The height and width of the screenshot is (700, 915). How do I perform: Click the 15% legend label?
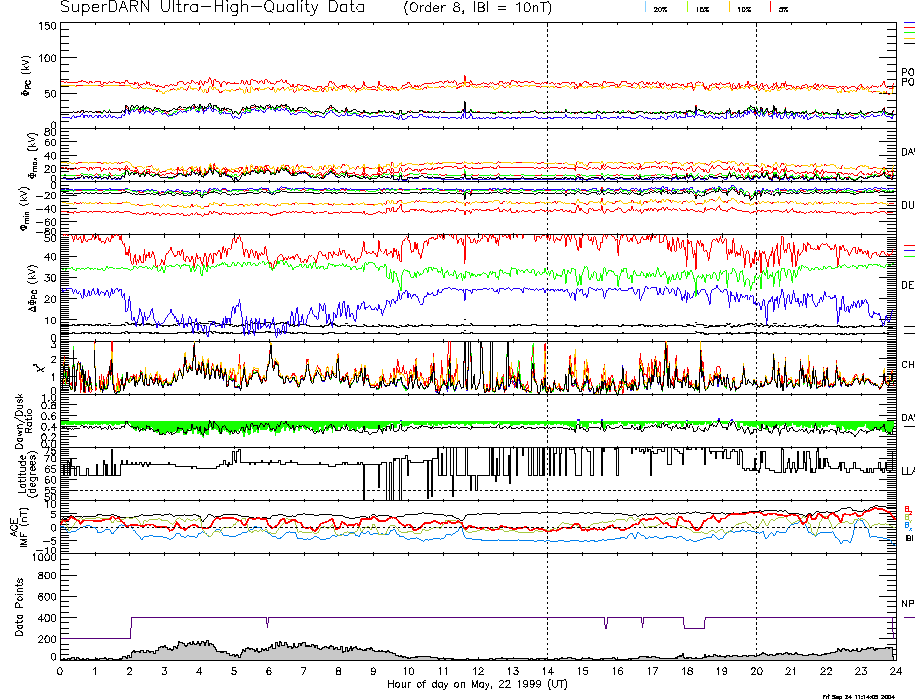pyautogui.click(x=702, y=8)
